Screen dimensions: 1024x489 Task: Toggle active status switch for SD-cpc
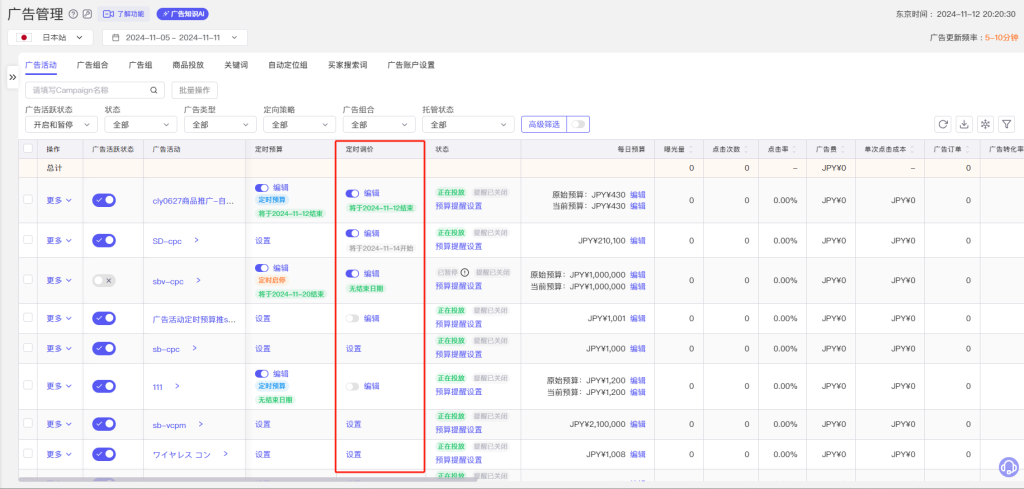pyautogui.click(x=104, y=240)
